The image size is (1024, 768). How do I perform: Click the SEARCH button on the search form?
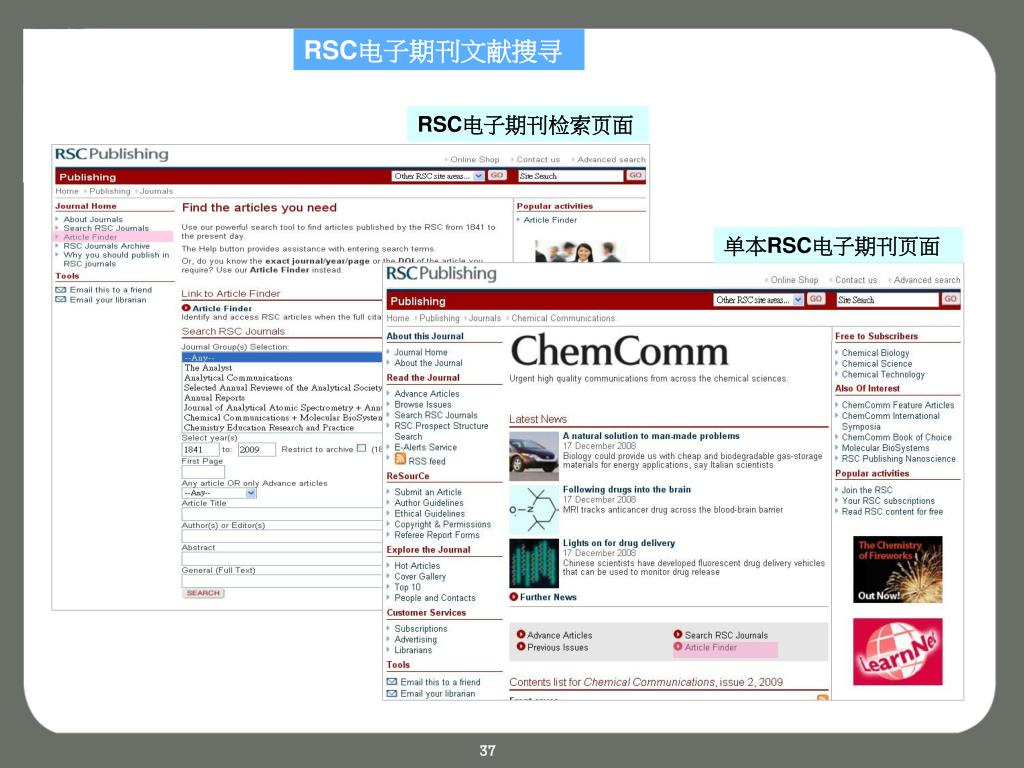tap(203, 593)
